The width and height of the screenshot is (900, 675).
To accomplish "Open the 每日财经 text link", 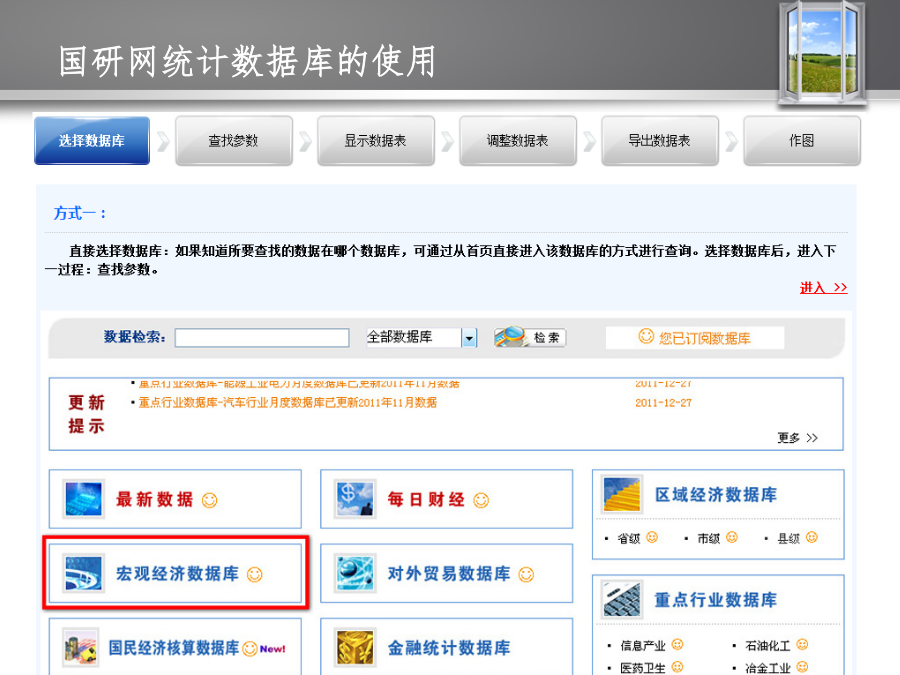I will tap(426, 499).
